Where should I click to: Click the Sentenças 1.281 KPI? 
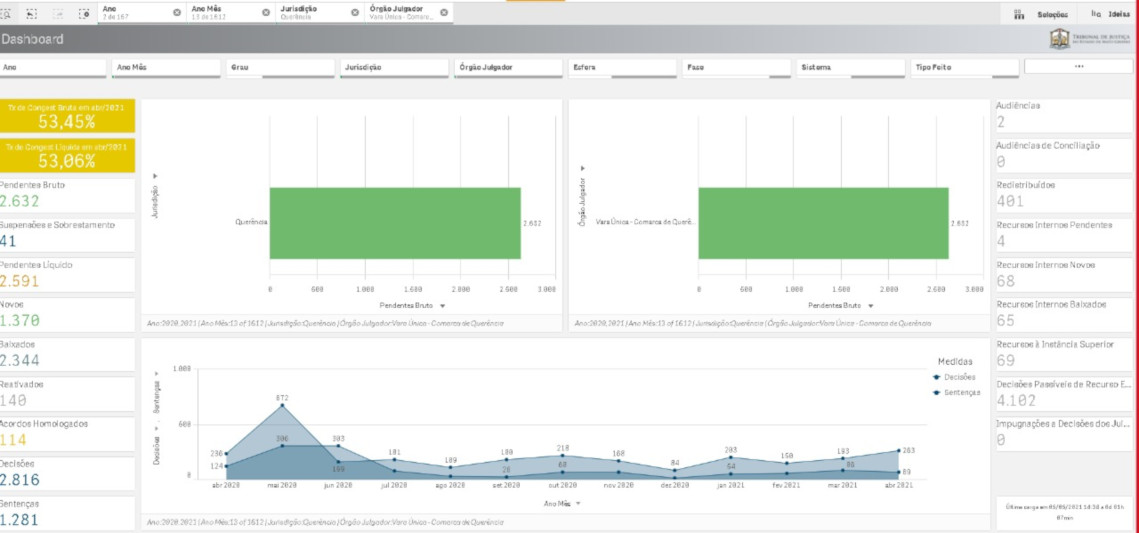pyautogui.click(x=68, y=513)
